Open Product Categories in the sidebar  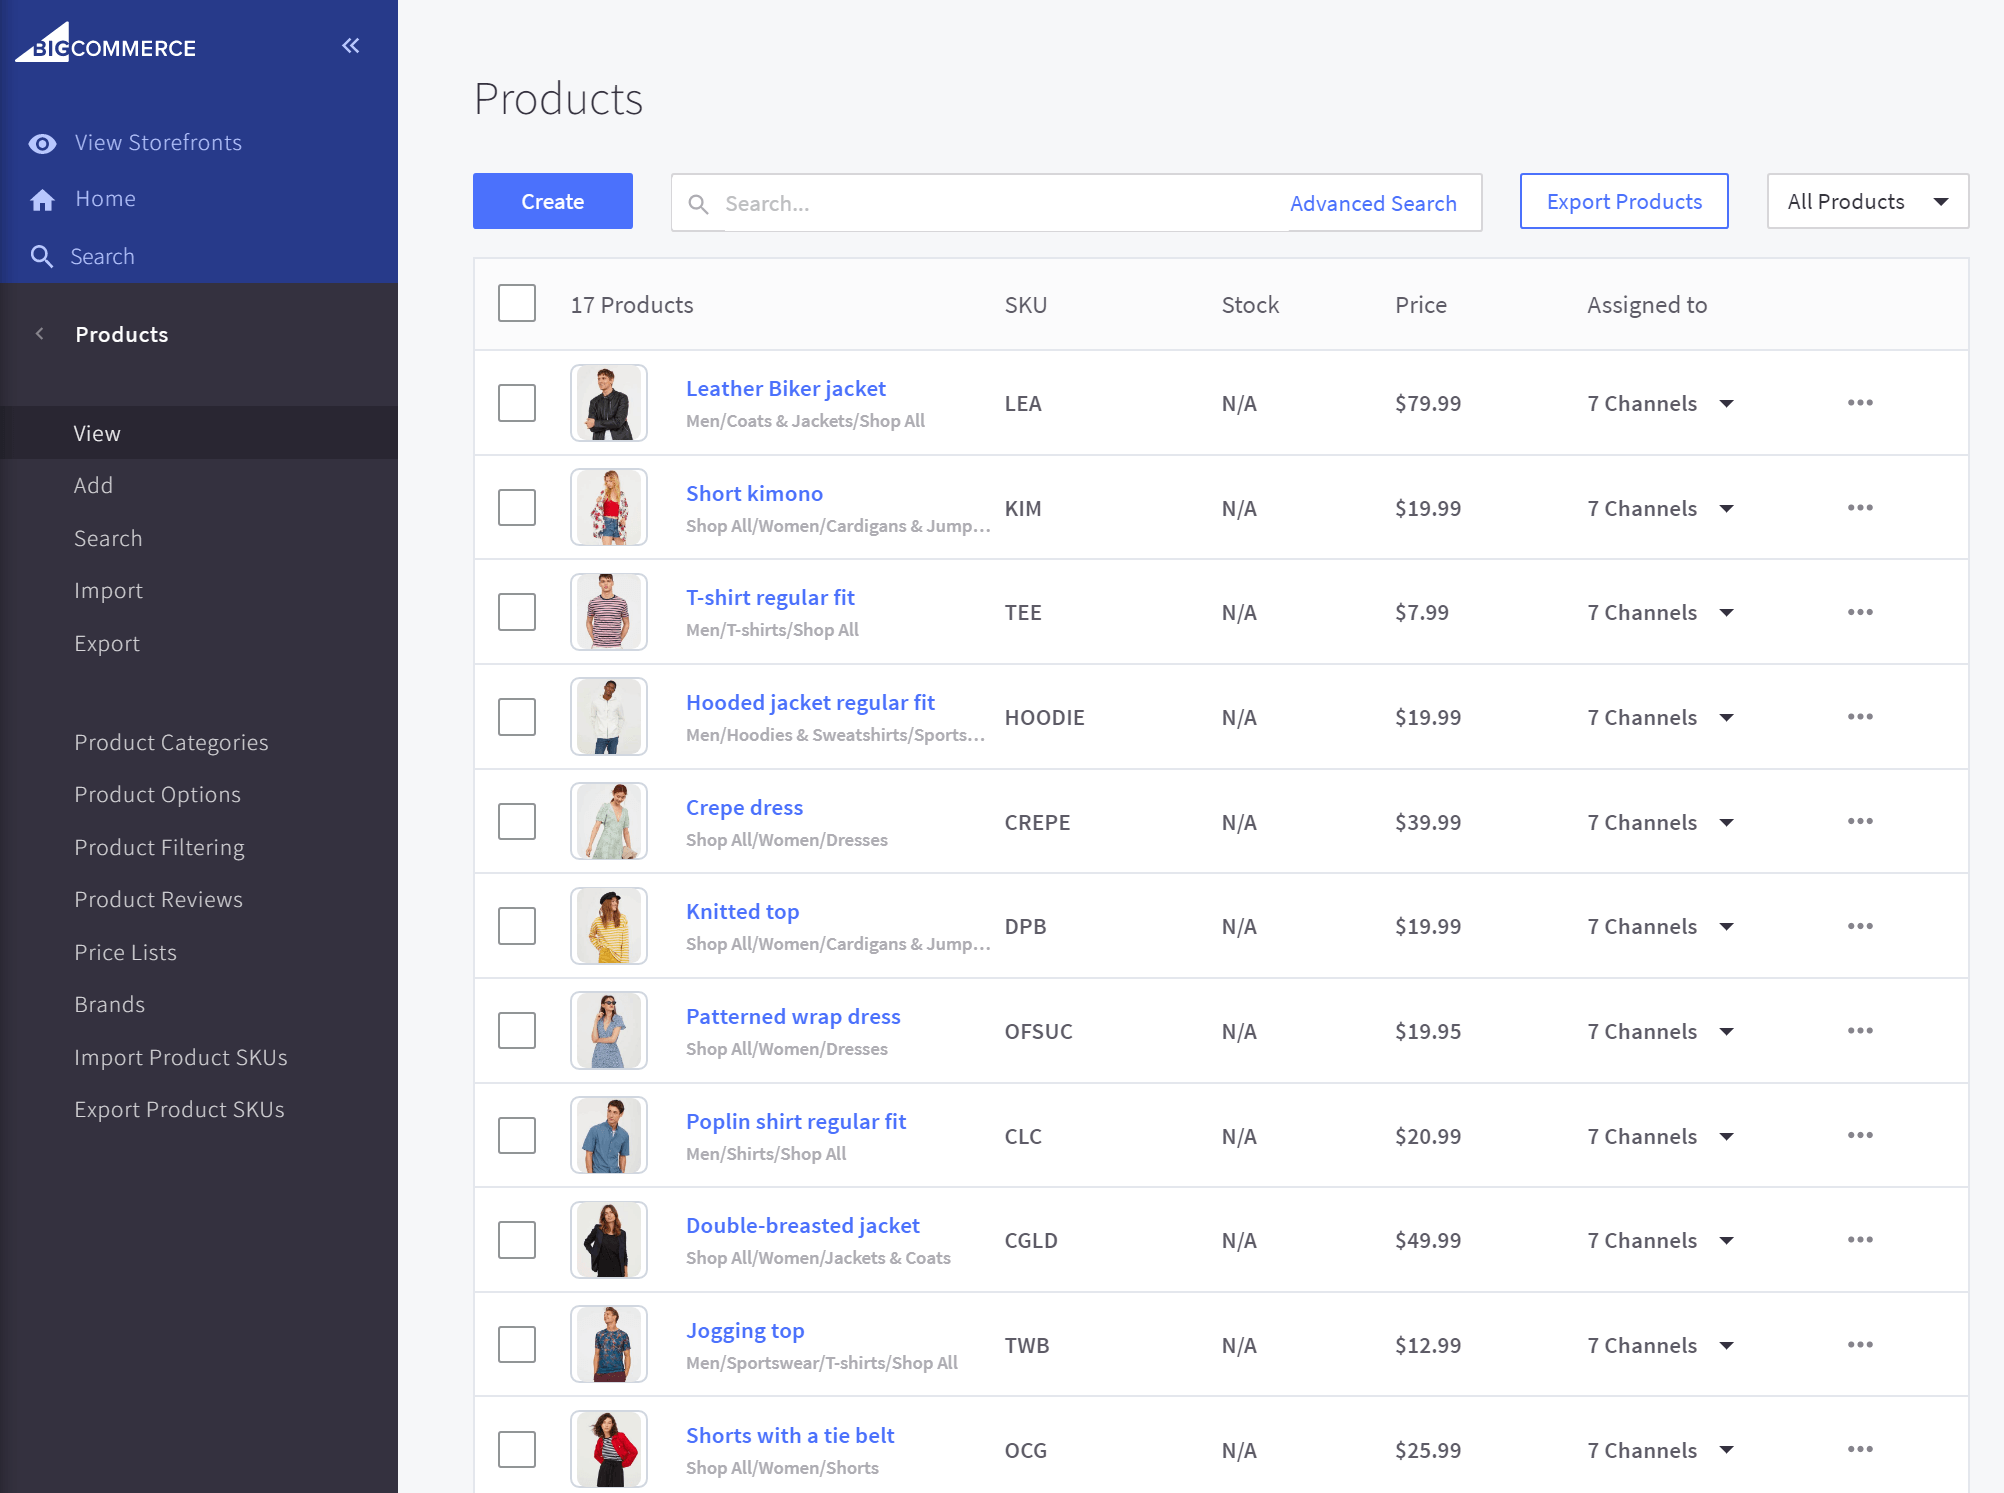[x=171, y=742]
